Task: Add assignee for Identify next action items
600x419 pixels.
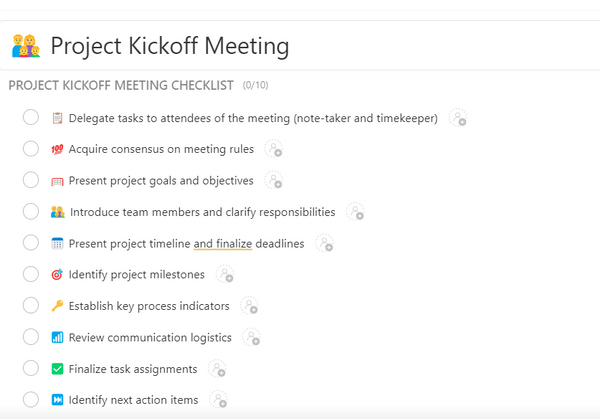Action: tap(218, 400)
